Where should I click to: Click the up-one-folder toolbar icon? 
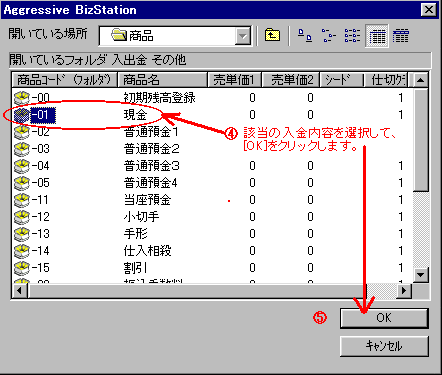pyautogui.click(x=272, y=35)
